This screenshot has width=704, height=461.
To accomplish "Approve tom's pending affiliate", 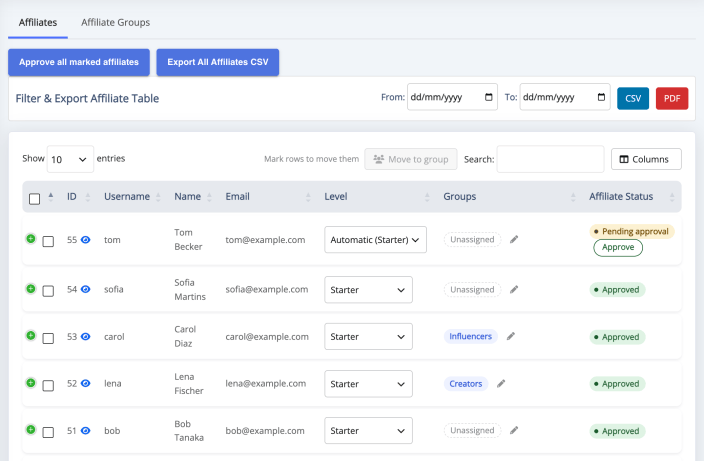I will 618,247.
